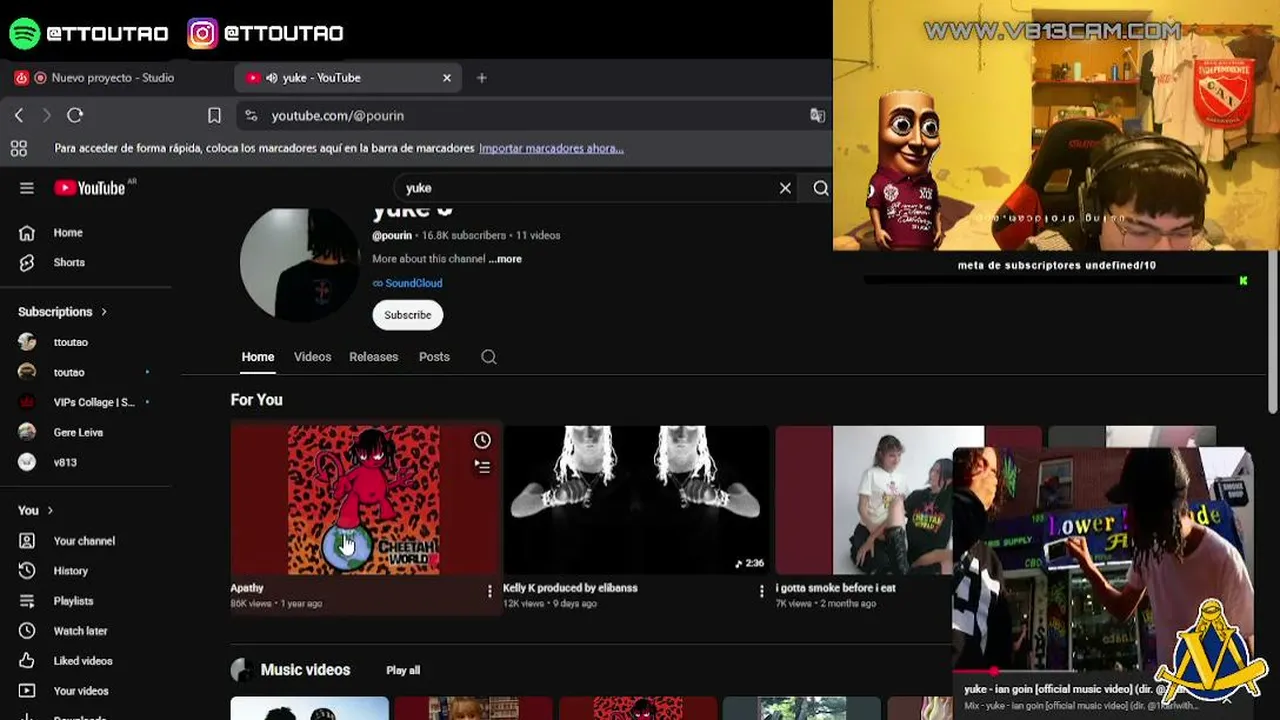Open the Gere Leiva subscription
1280x720 pixels.
(78, 432)
